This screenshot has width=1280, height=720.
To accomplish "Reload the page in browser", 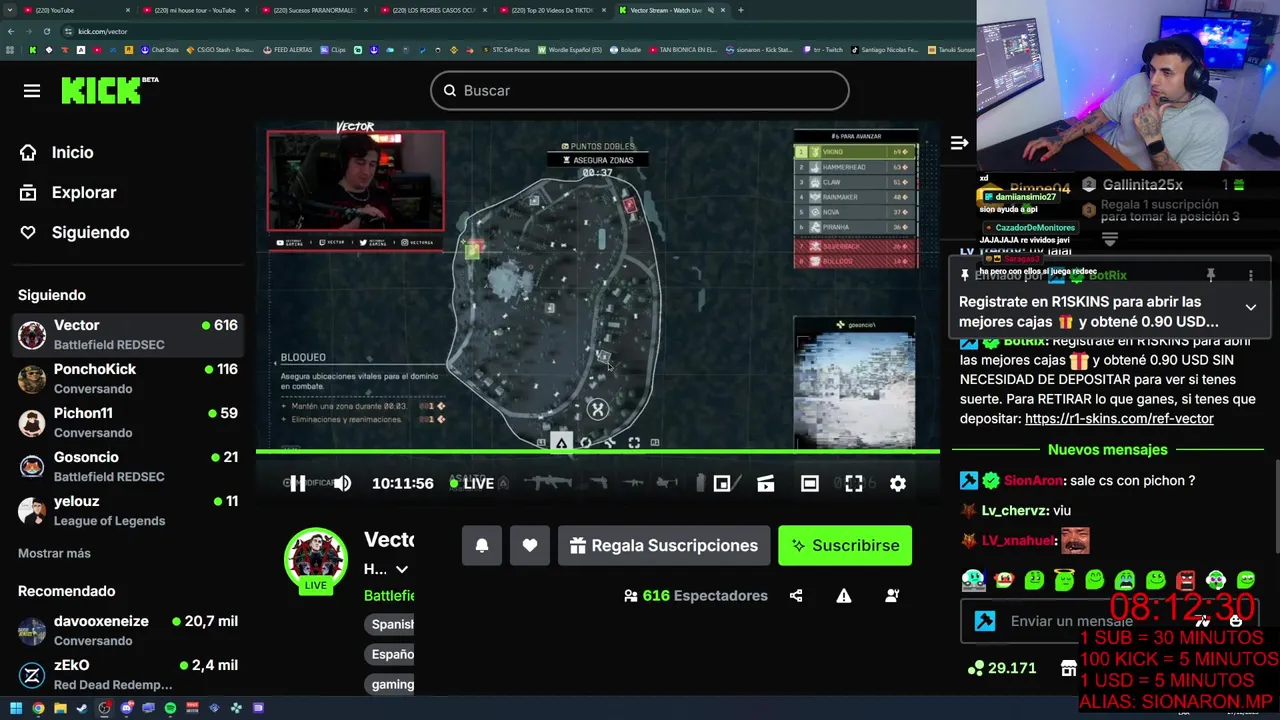I will [46, 31].
